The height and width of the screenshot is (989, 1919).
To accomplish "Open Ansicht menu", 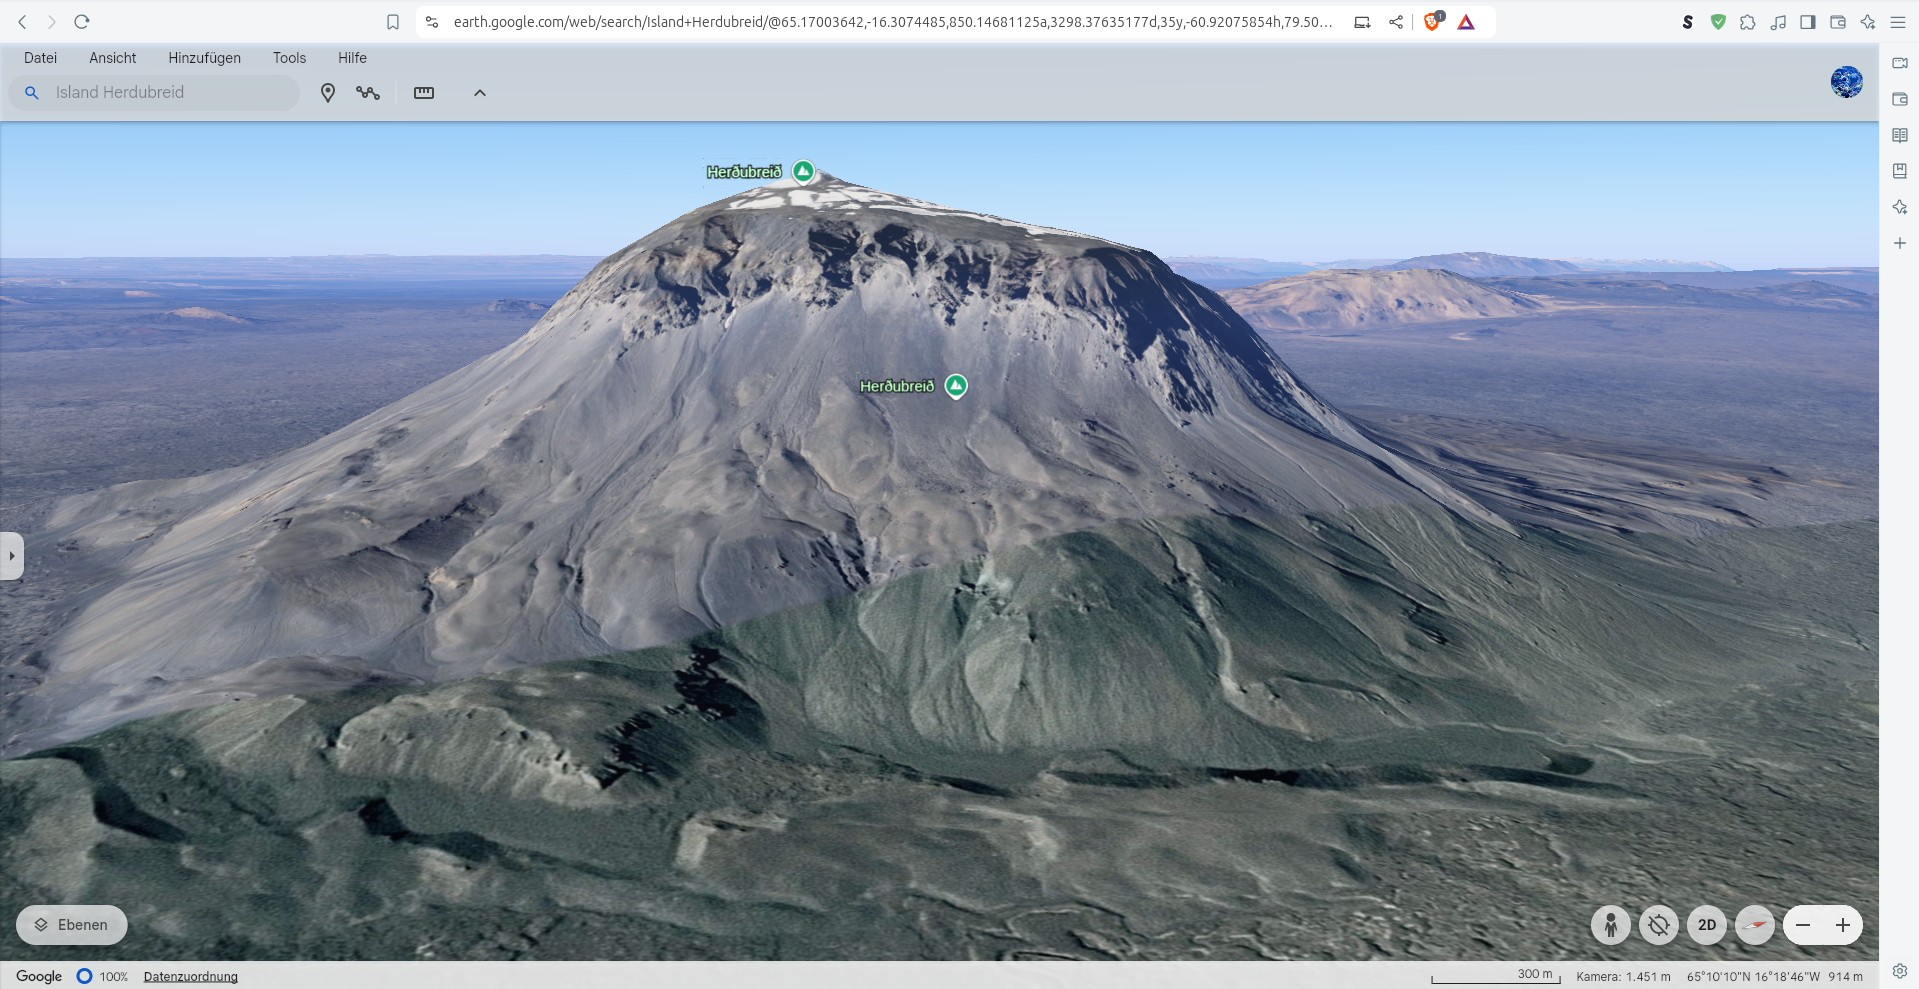I will point(113,58).
